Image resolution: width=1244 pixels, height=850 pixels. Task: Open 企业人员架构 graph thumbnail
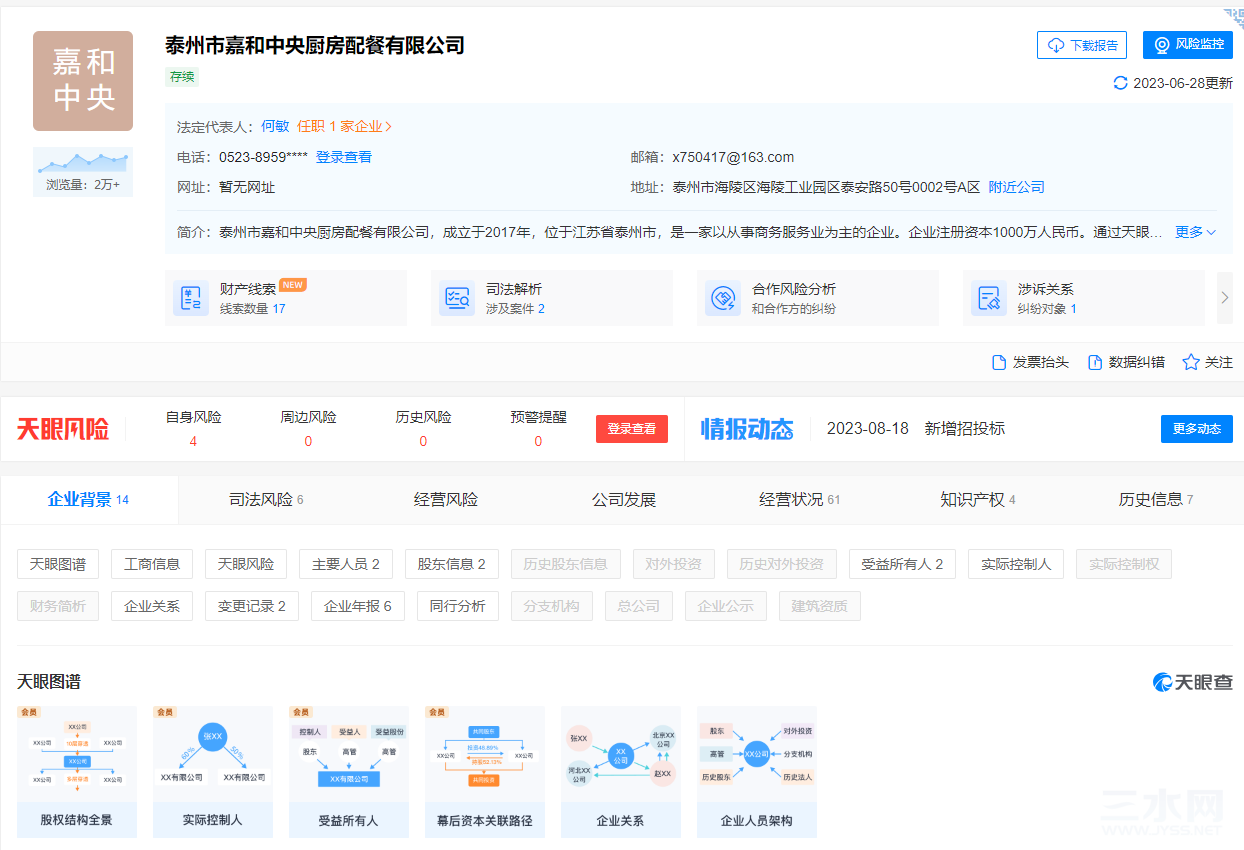click(757, 772)
